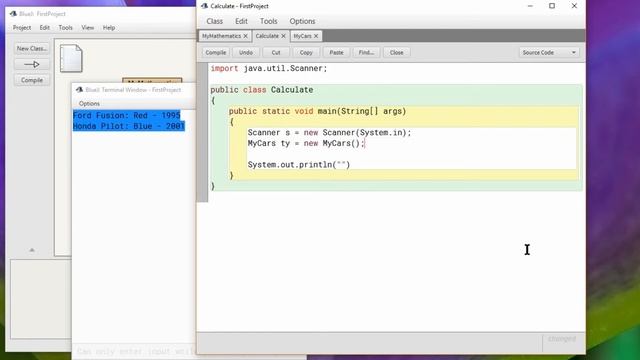
Task: Close the MyMathematics tab with its X
Action: 246,36
